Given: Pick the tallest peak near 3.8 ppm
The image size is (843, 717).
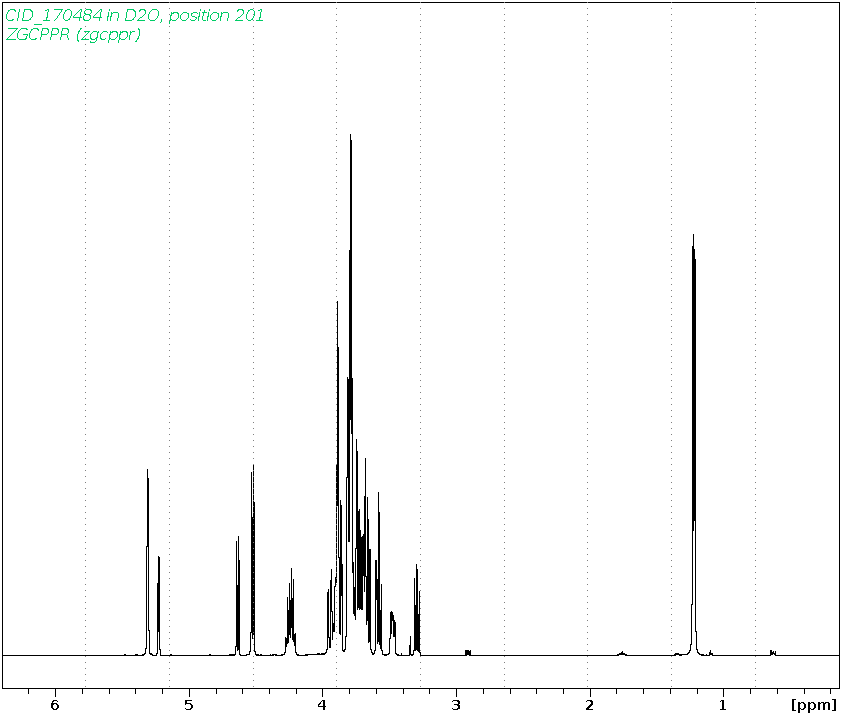Looking at the screenshot, I should (351, 395).
